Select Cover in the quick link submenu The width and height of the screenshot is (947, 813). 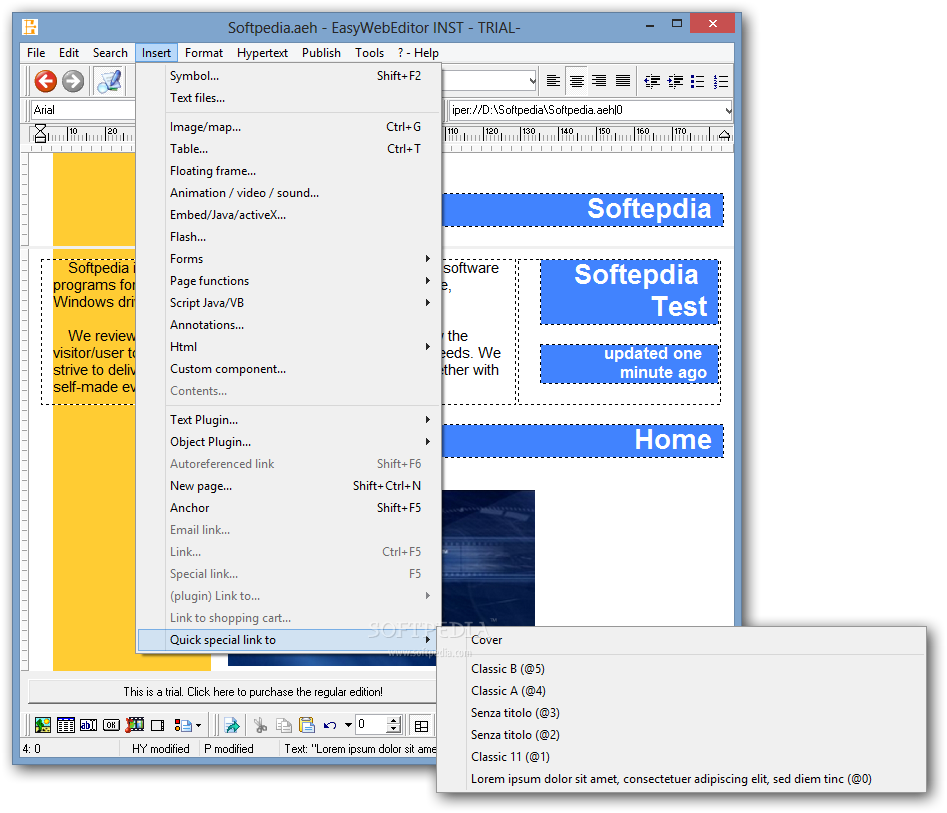[681, 640]
